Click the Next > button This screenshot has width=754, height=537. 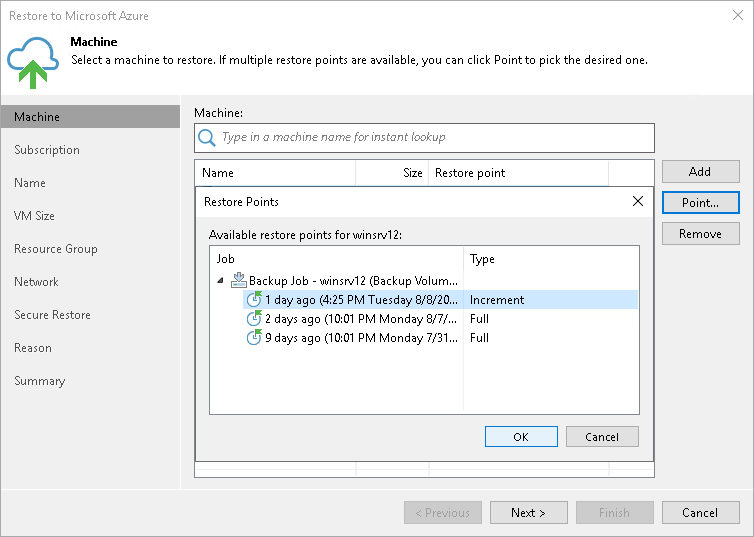point(528,512)
